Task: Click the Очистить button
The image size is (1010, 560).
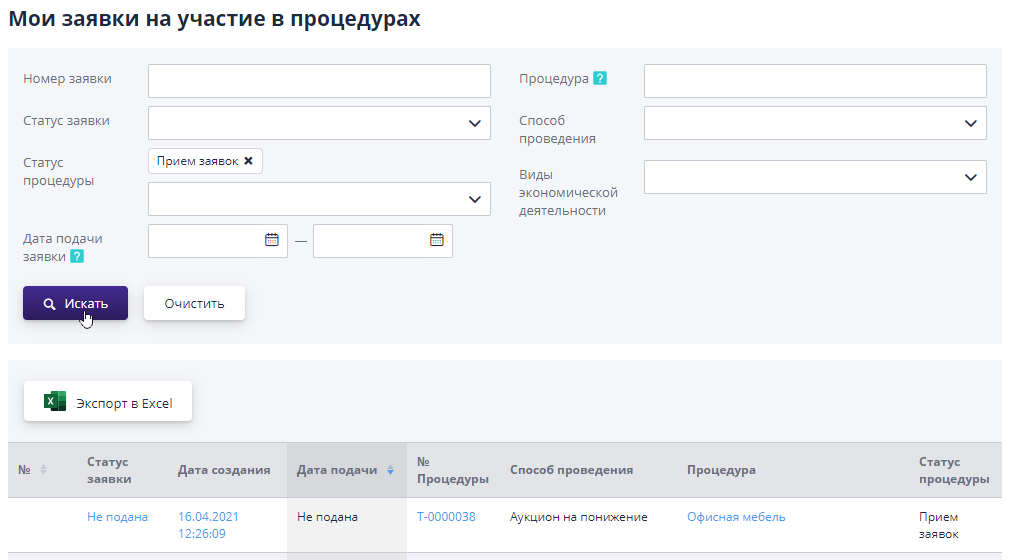Action: 194,303
